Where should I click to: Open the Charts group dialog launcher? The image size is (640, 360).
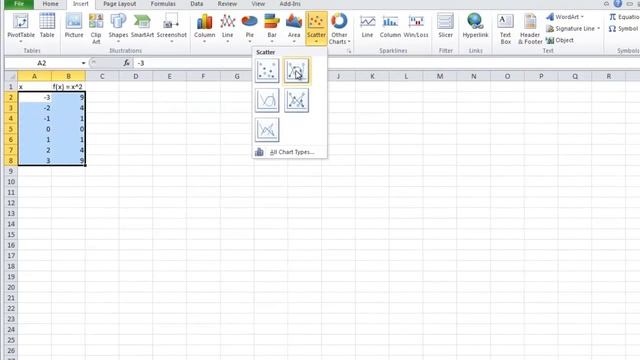(349, 51)
